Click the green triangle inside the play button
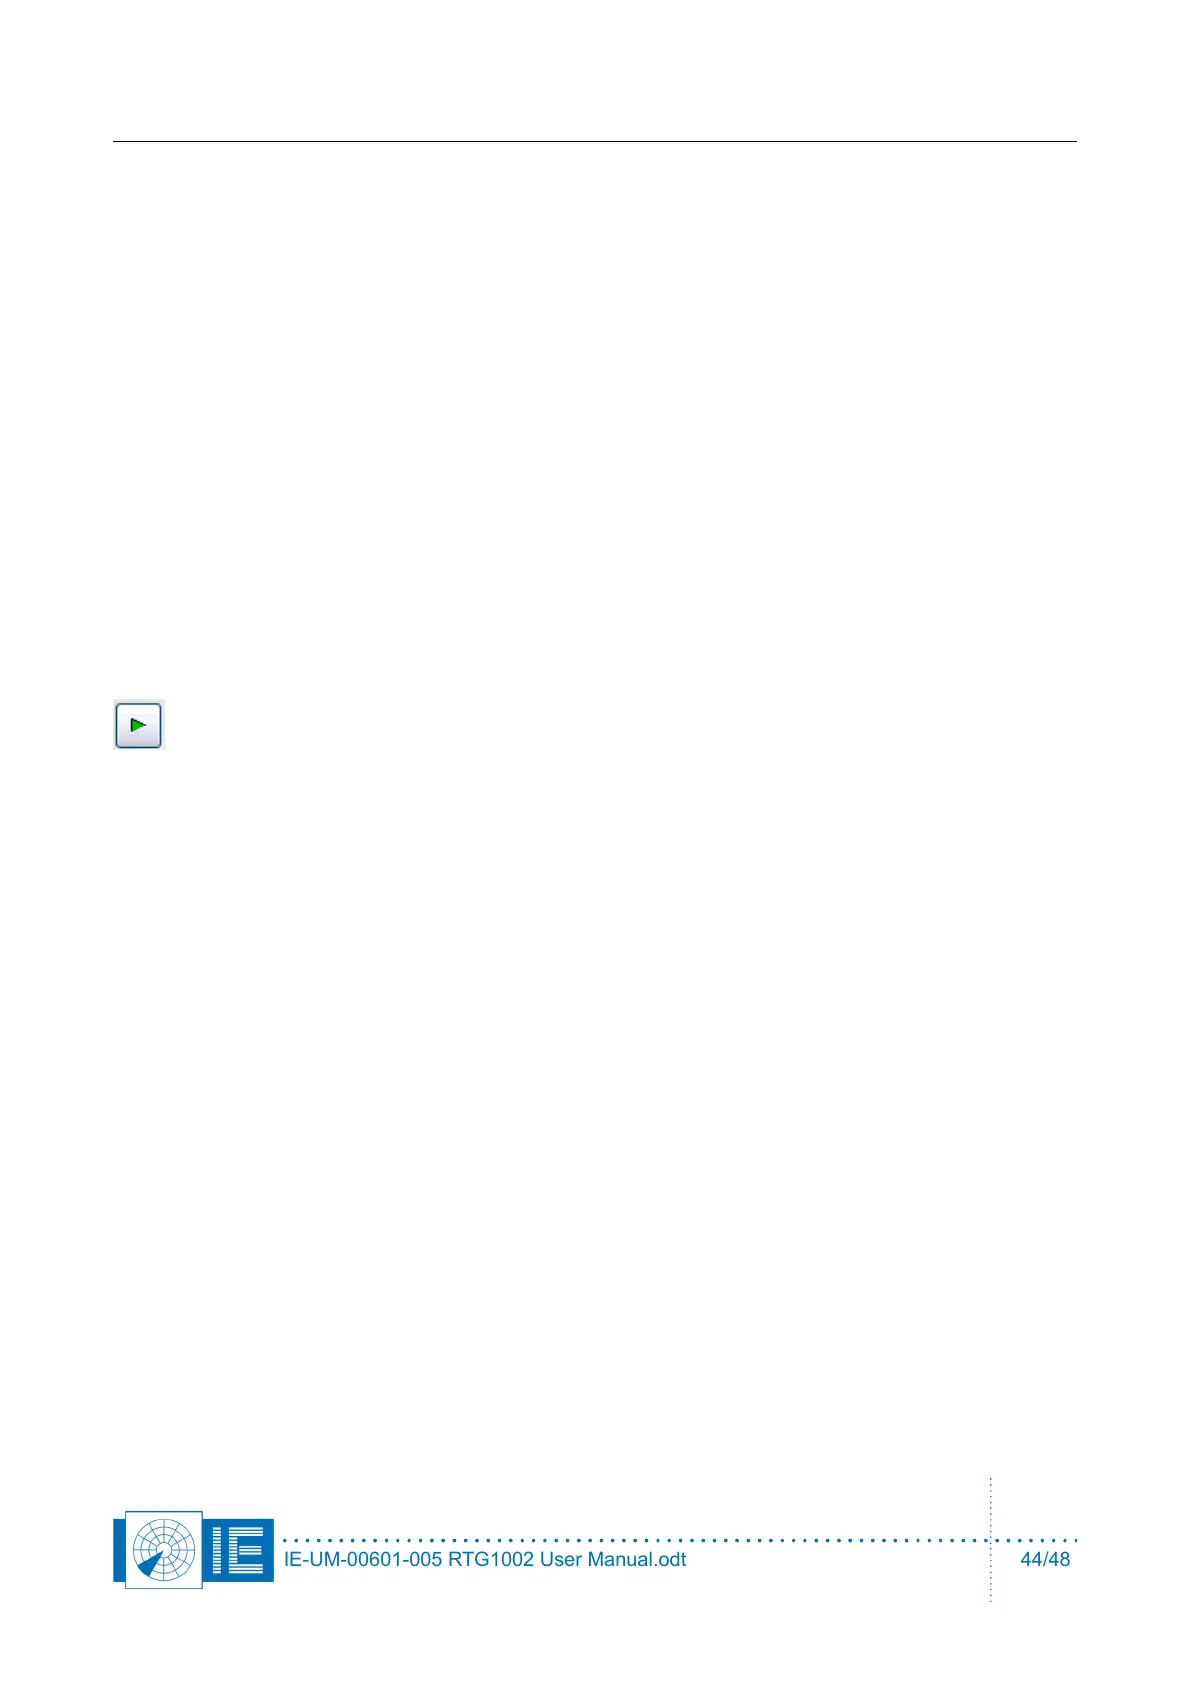1190x1684 pixels. 139,724
